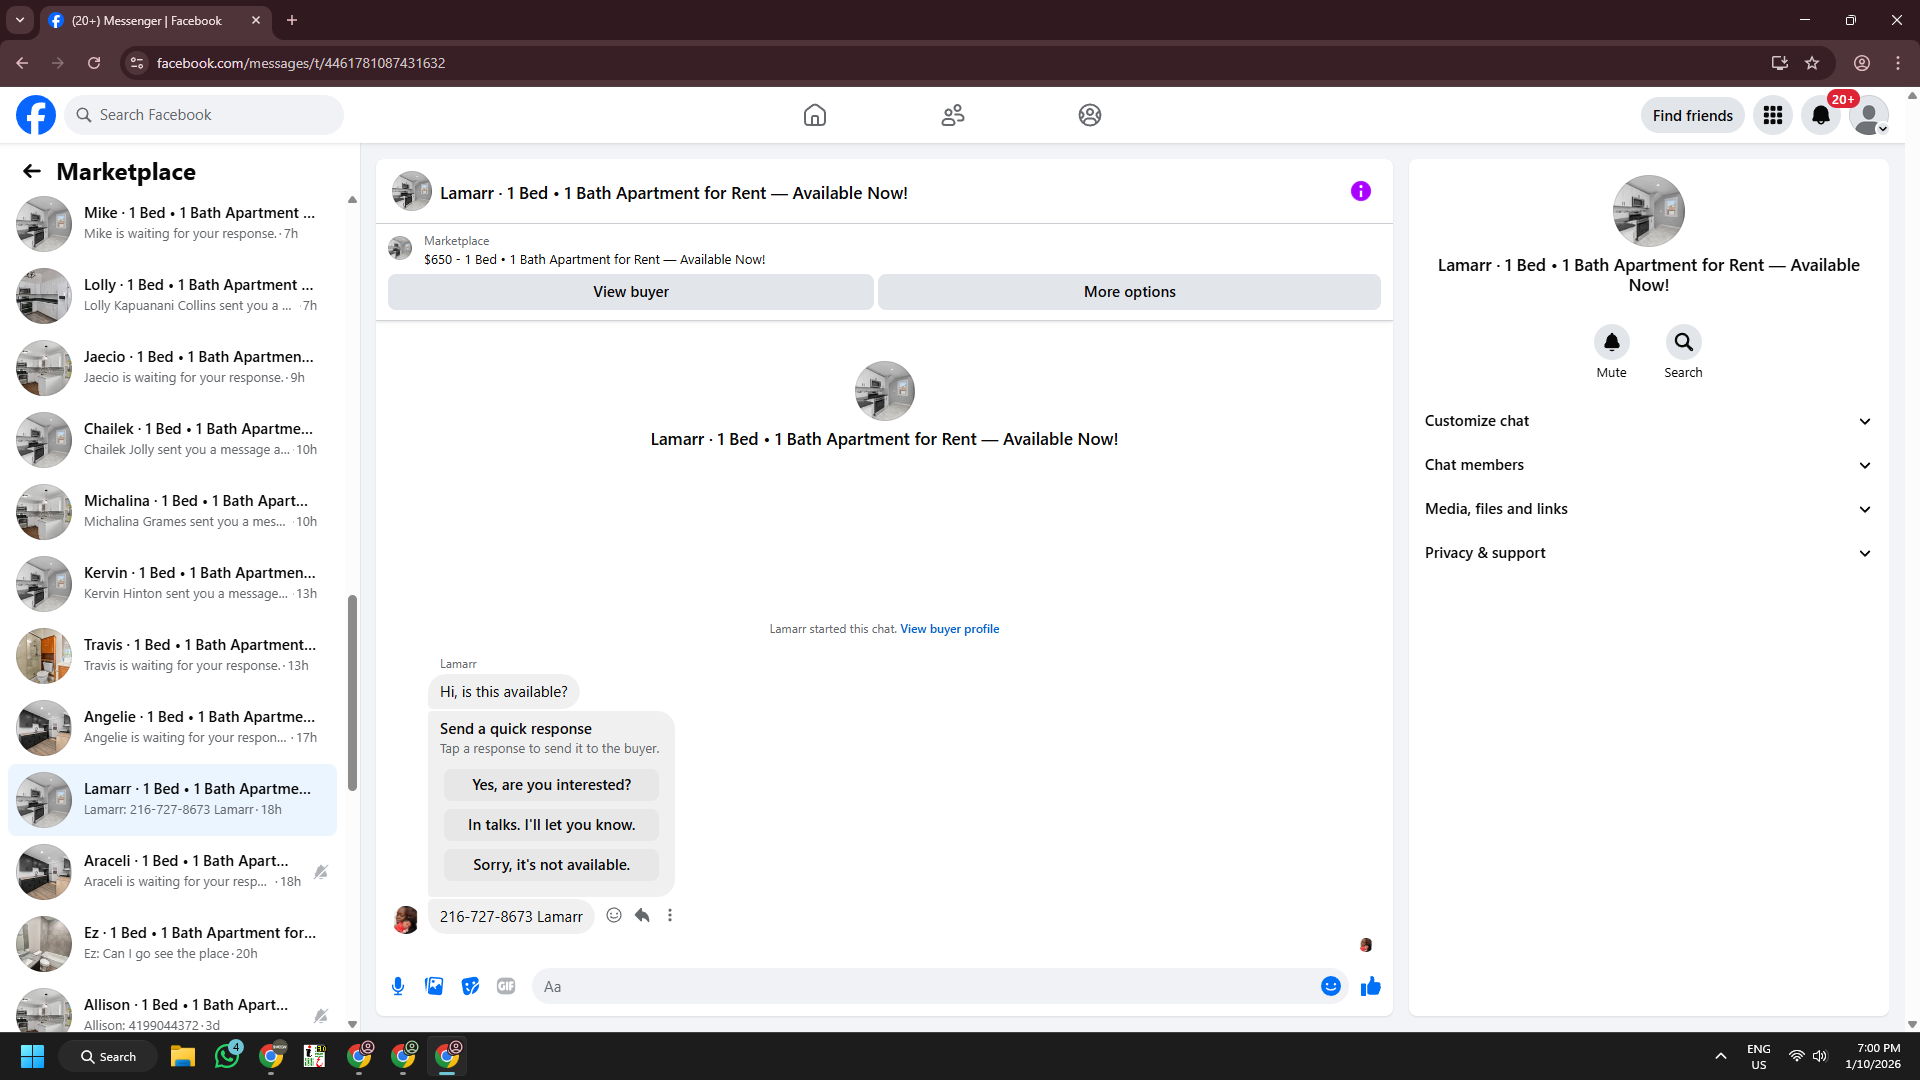Open the GIF picker icon
Viewport: 1920px width, 1080px height.
(x=506, y=986)
